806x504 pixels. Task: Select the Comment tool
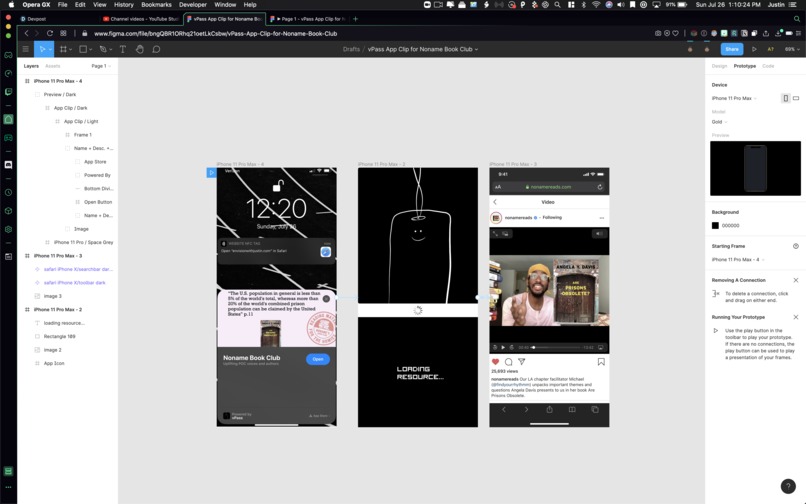pyautogui.click(x=156, y=49)
